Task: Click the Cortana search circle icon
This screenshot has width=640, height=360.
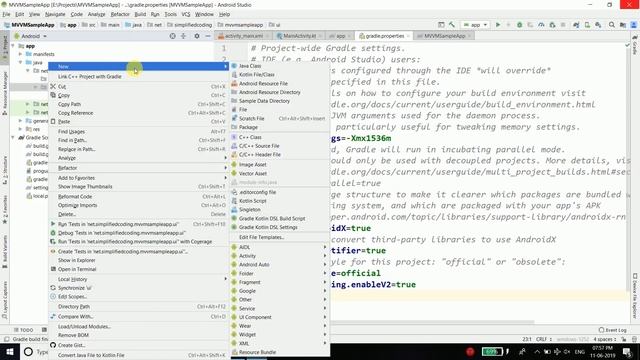Action: (28, 351)
